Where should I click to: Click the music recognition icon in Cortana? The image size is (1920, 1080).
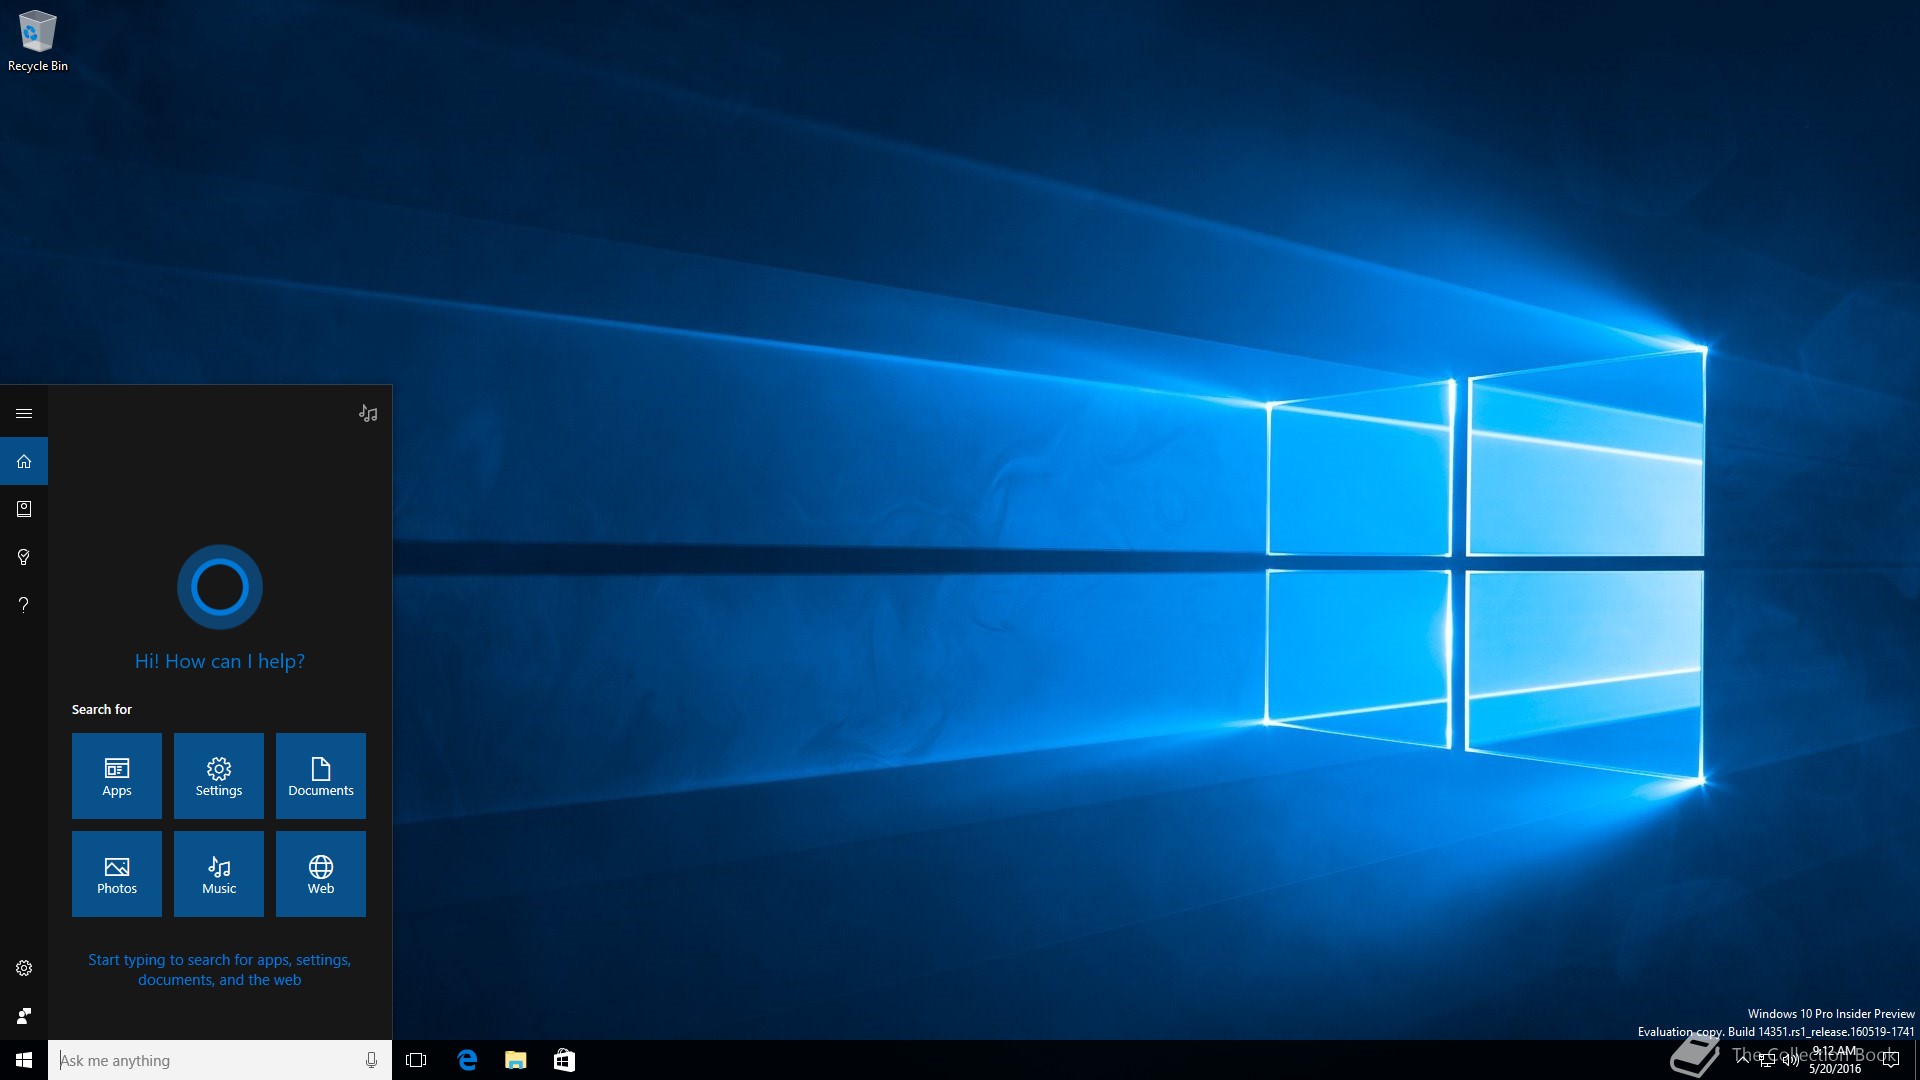pos(368,413)
